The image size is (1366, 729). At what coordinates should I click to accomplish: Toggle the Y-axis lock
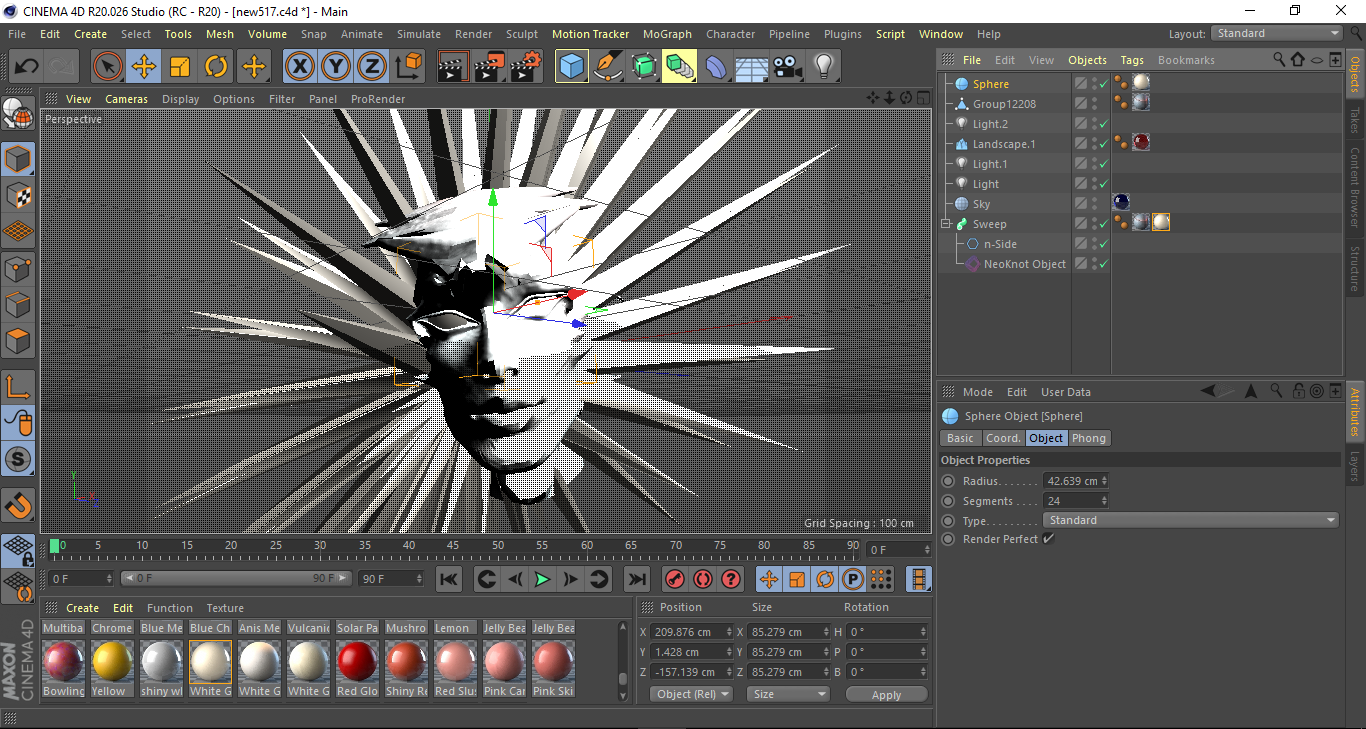point(335,67)
